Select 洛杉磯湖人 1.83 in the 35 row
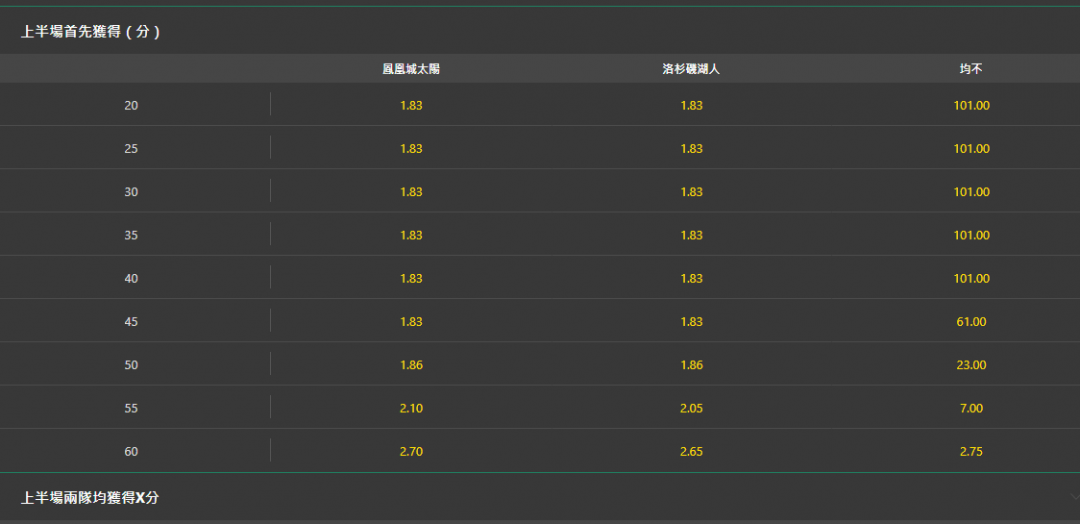 tap(692, 235)
